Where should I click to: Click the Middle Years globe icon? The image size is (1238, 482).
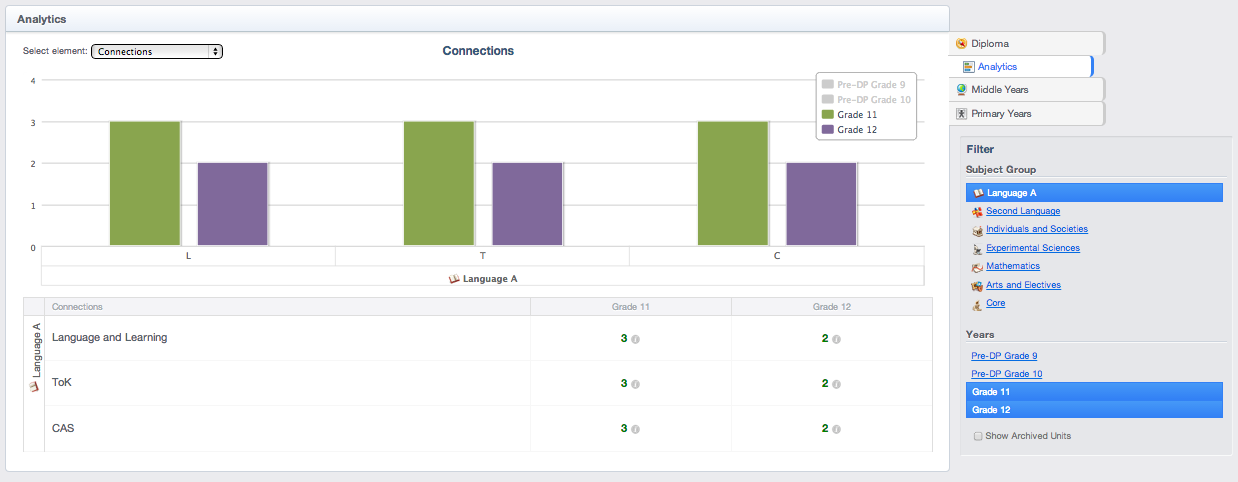962,90
